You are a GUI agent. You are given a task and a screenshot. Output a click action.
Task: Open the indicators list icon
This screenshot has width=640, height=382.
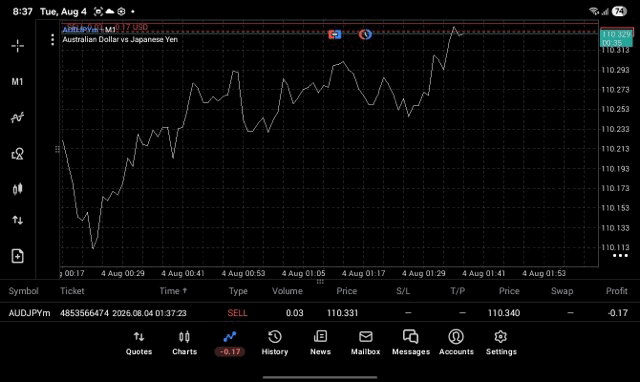(17, 118)
